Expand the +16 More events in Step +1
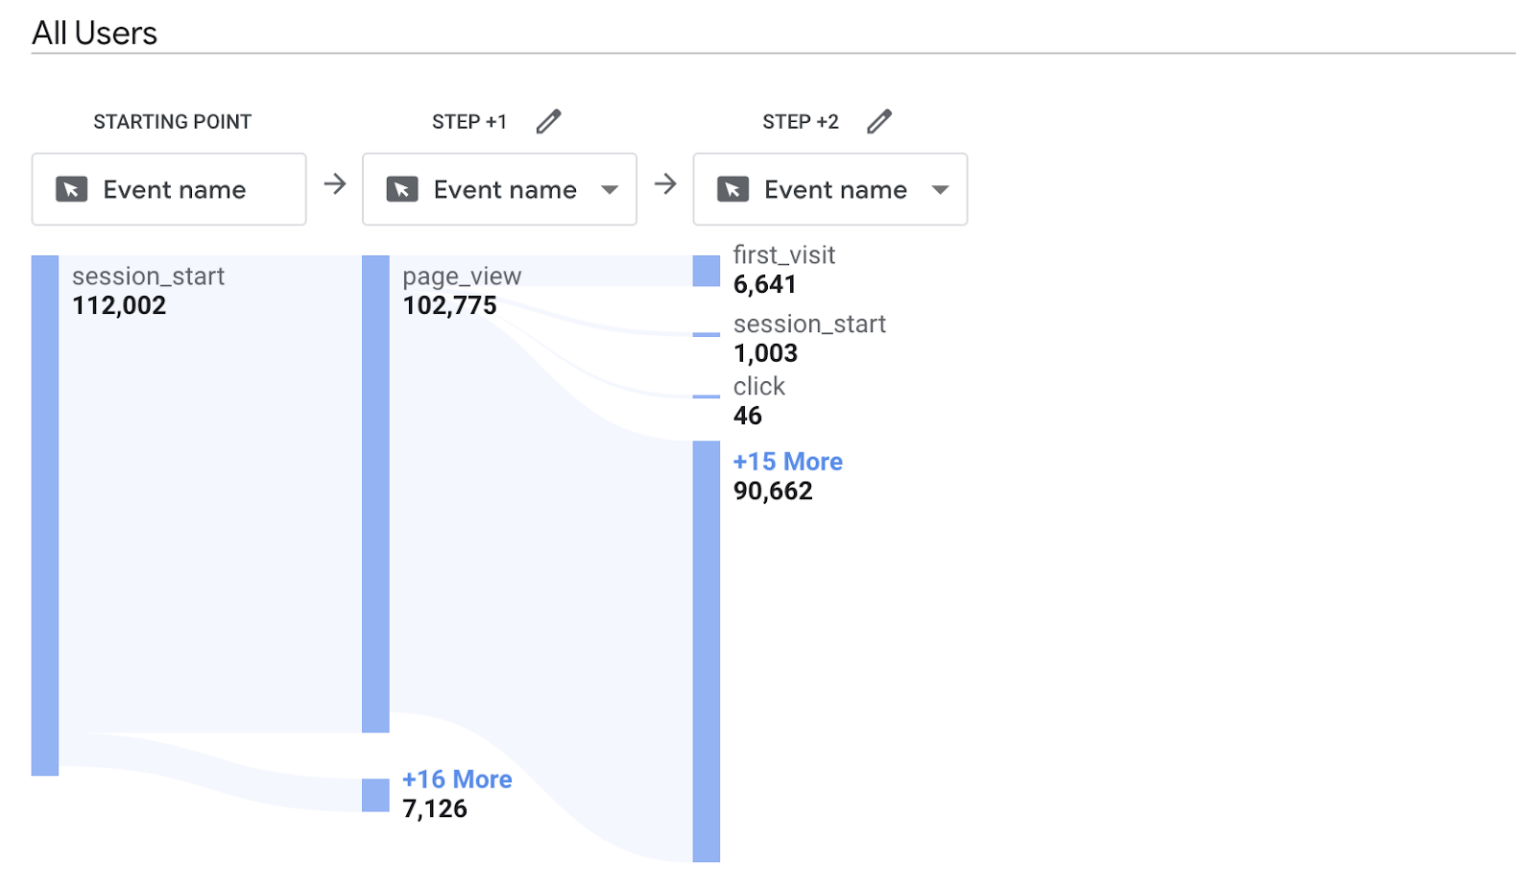 pos(456,779)
